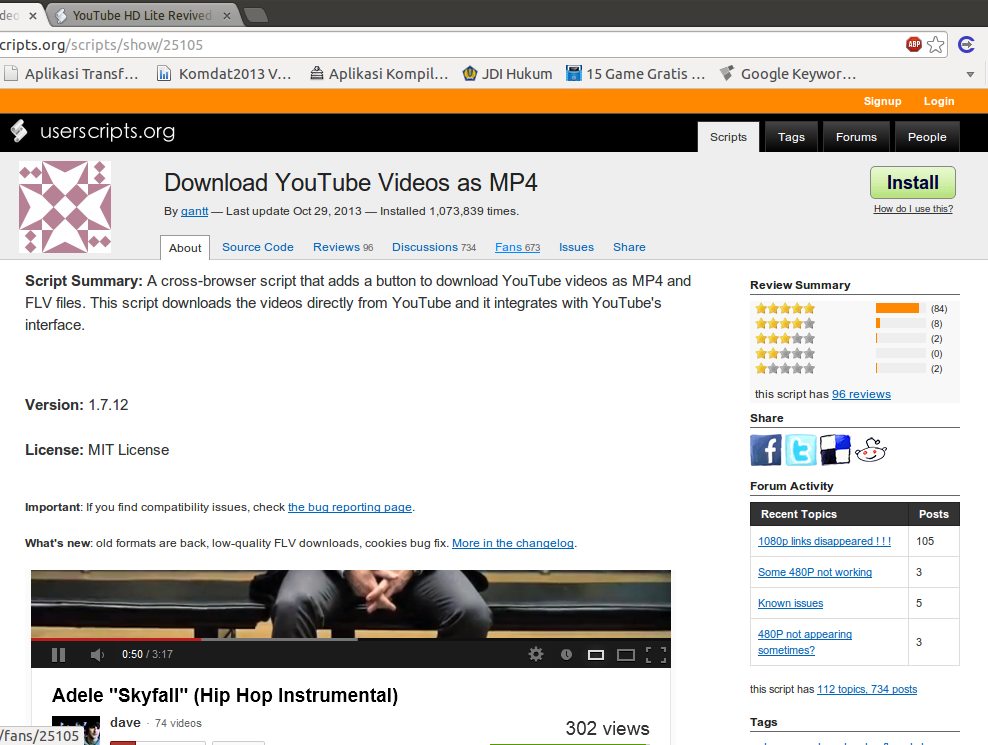
Task: Switch to small player size
Action: [595, 655]
